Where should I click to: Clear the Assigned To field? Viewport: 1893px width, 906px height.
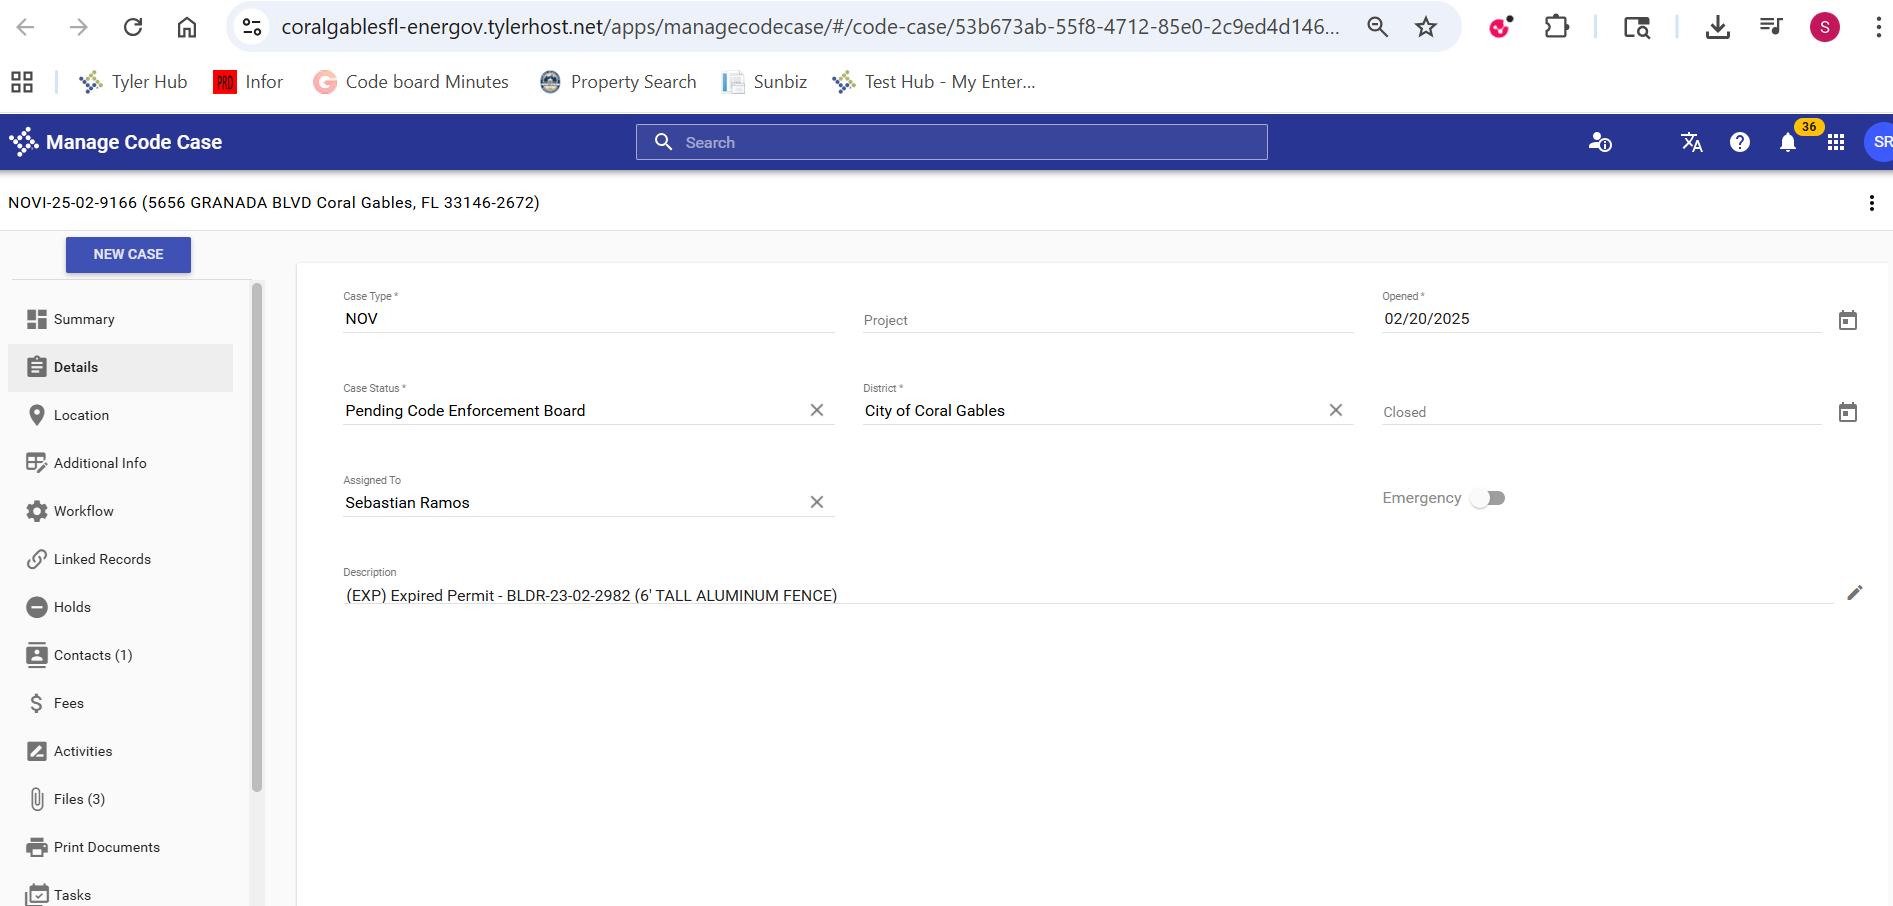(817, 502)
